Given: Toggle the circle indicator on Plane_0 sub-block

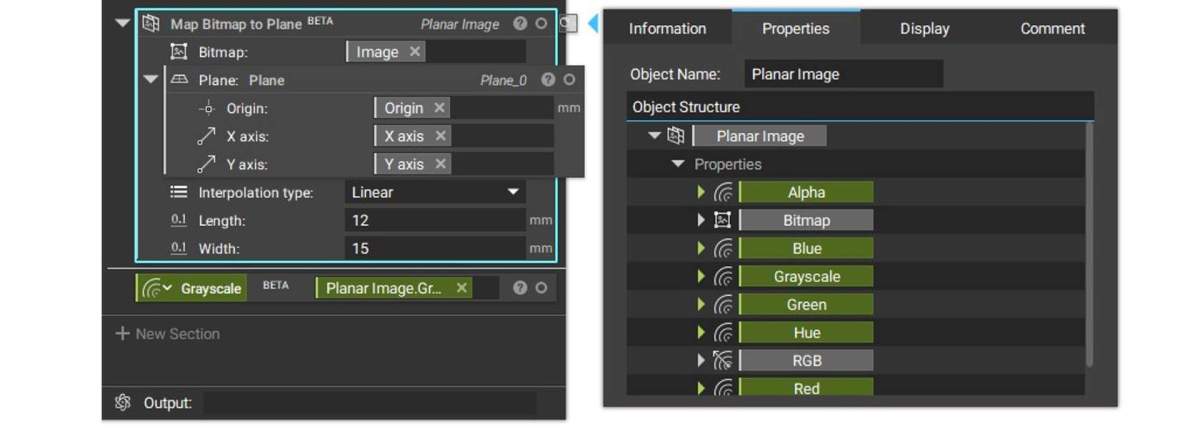Looking at the screenshot, I should tap(569, 80).
